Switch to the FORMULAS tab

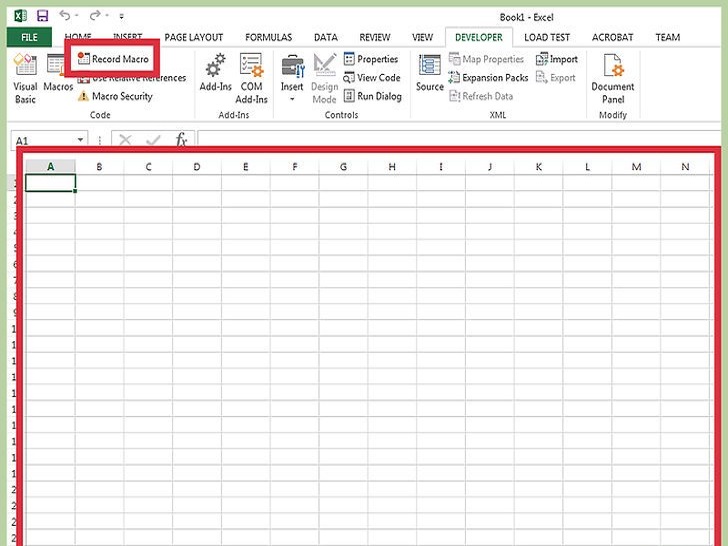coord(268,37)
